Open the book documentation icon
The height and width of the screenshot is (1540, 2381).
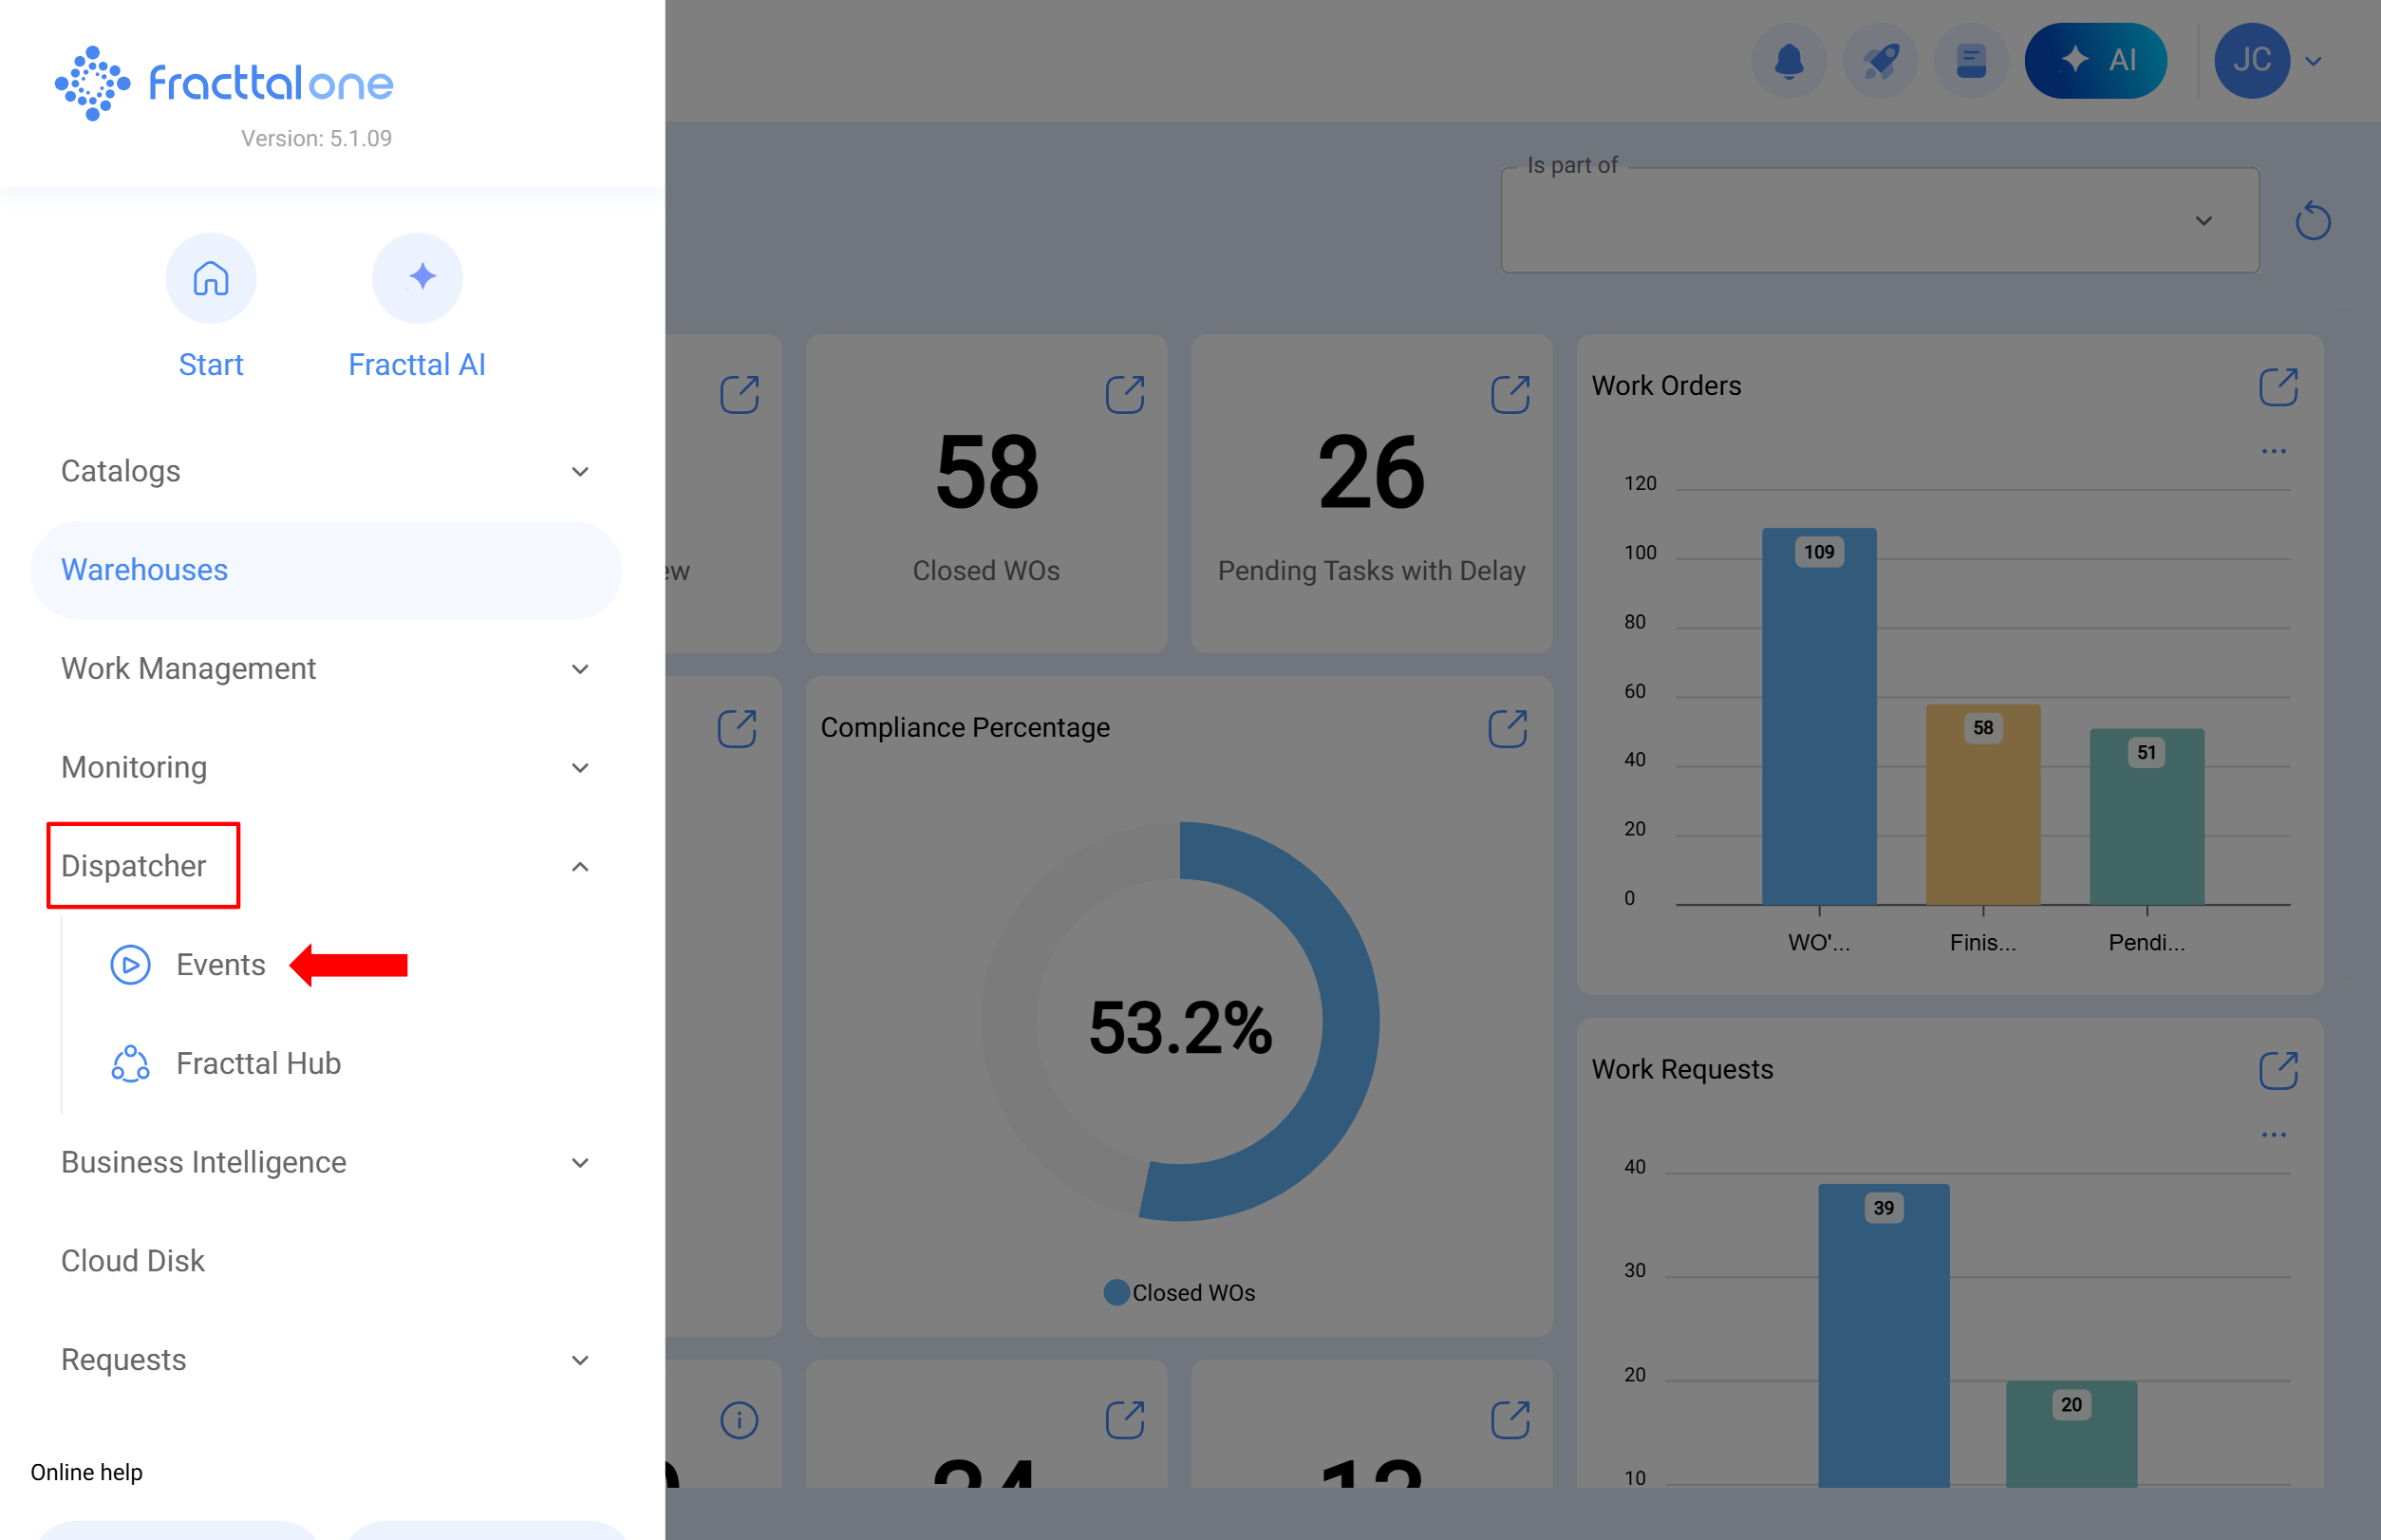click(x=1970, y=61)
